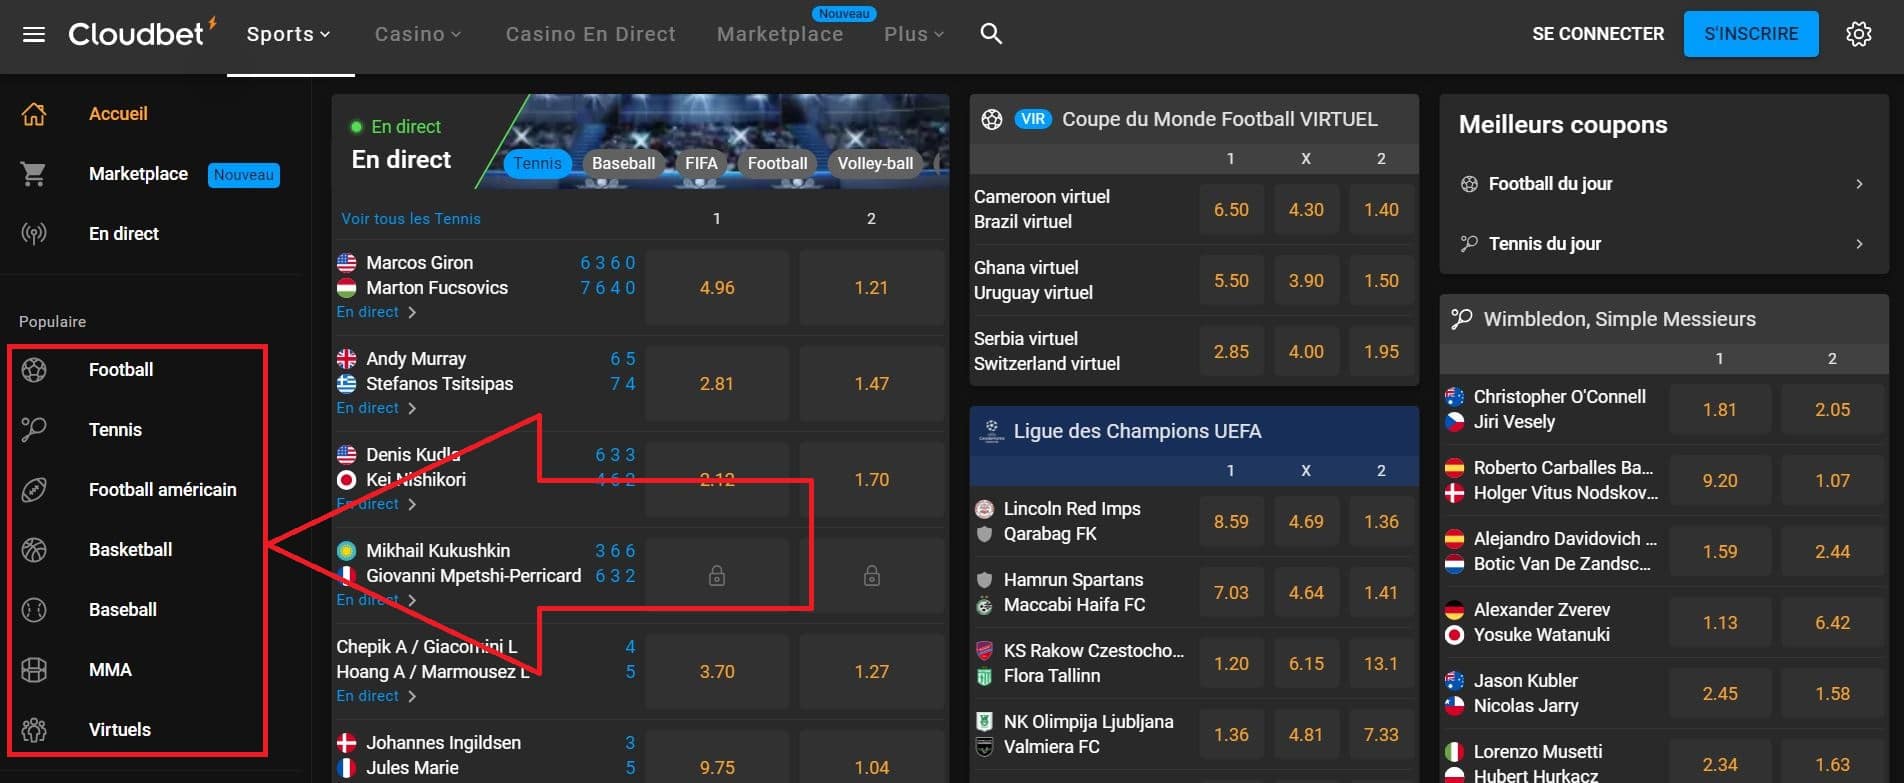Open En direct link under Chepik/Giacomini match
Image resolution: width=1904 pixels, height=783 pixels.
coord(377,696)
